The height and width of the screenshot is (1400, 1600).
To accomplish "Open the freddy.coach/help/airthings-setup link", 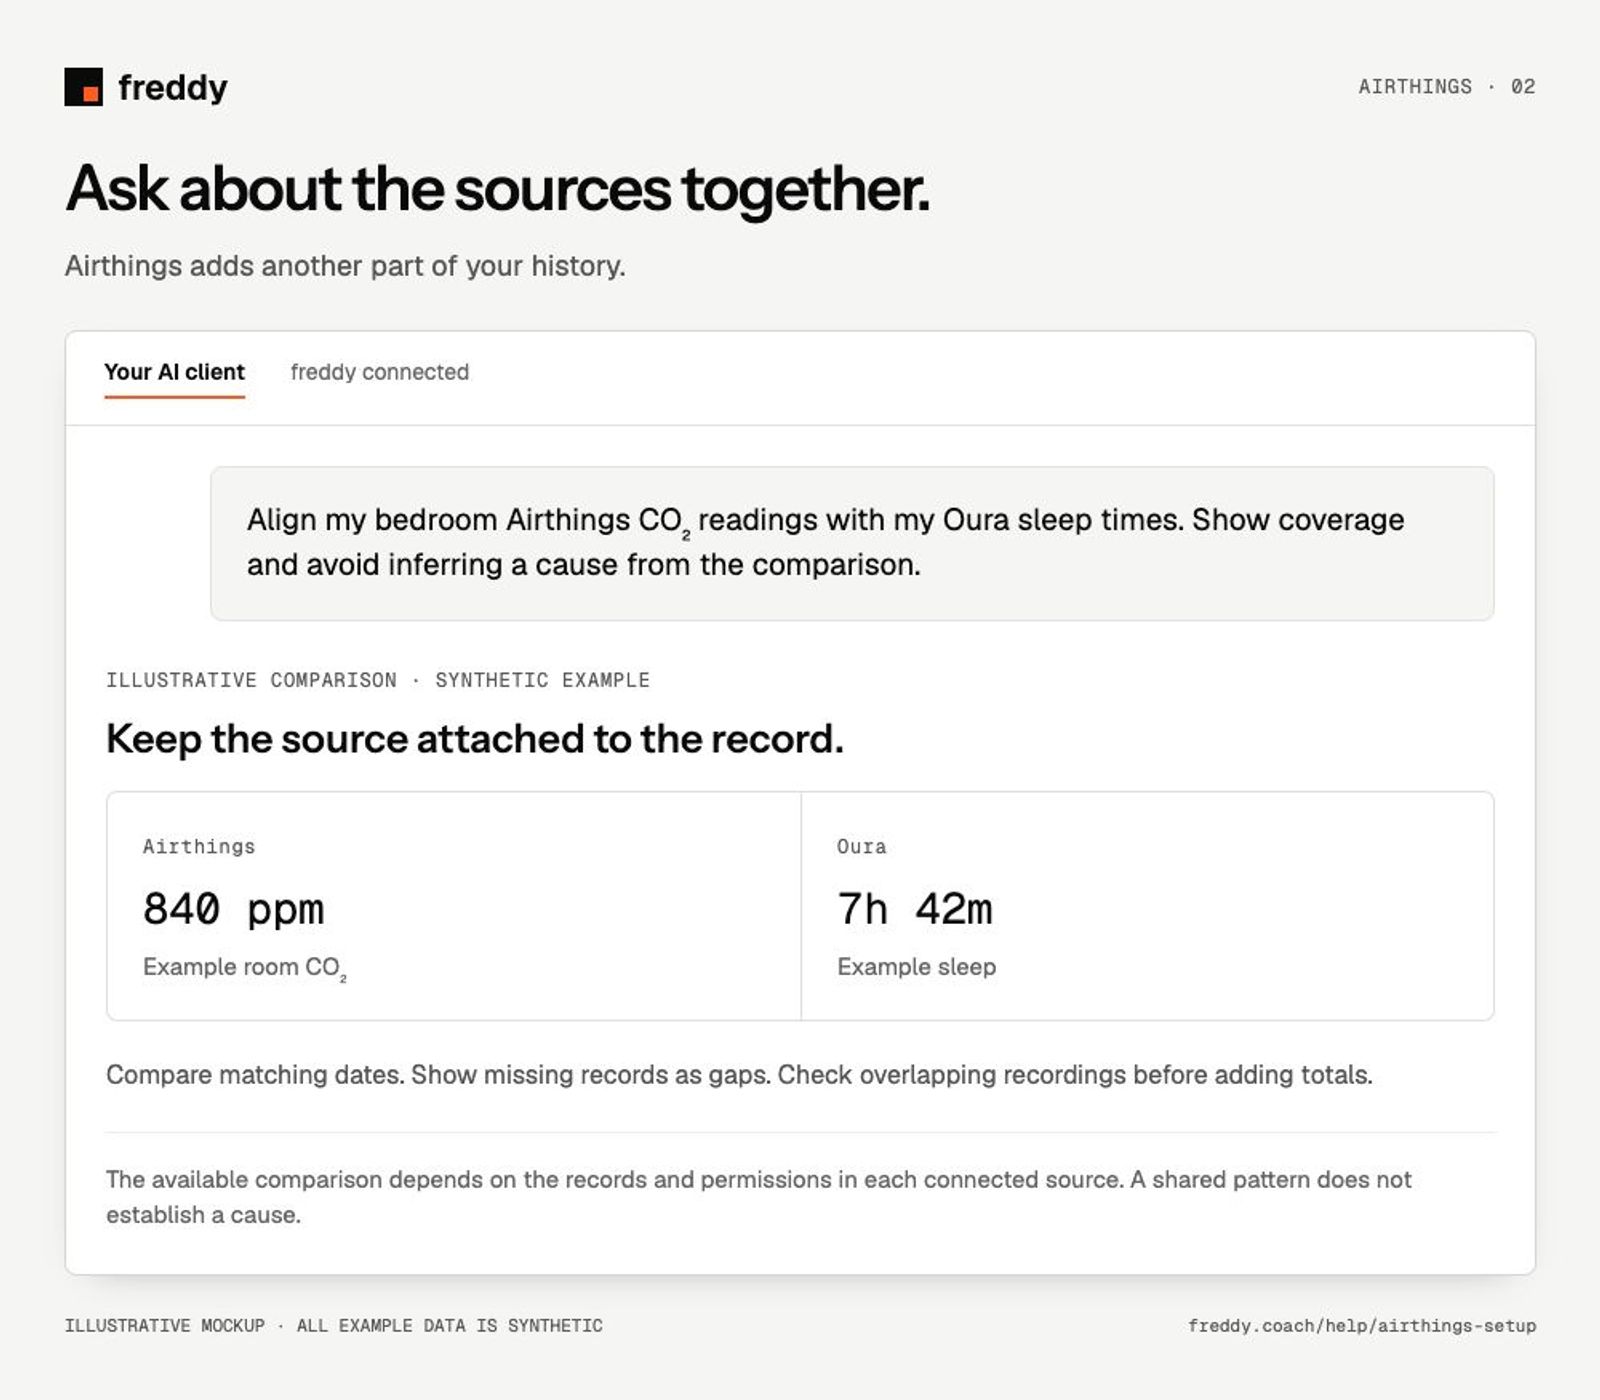I will pos(1362,1326).
